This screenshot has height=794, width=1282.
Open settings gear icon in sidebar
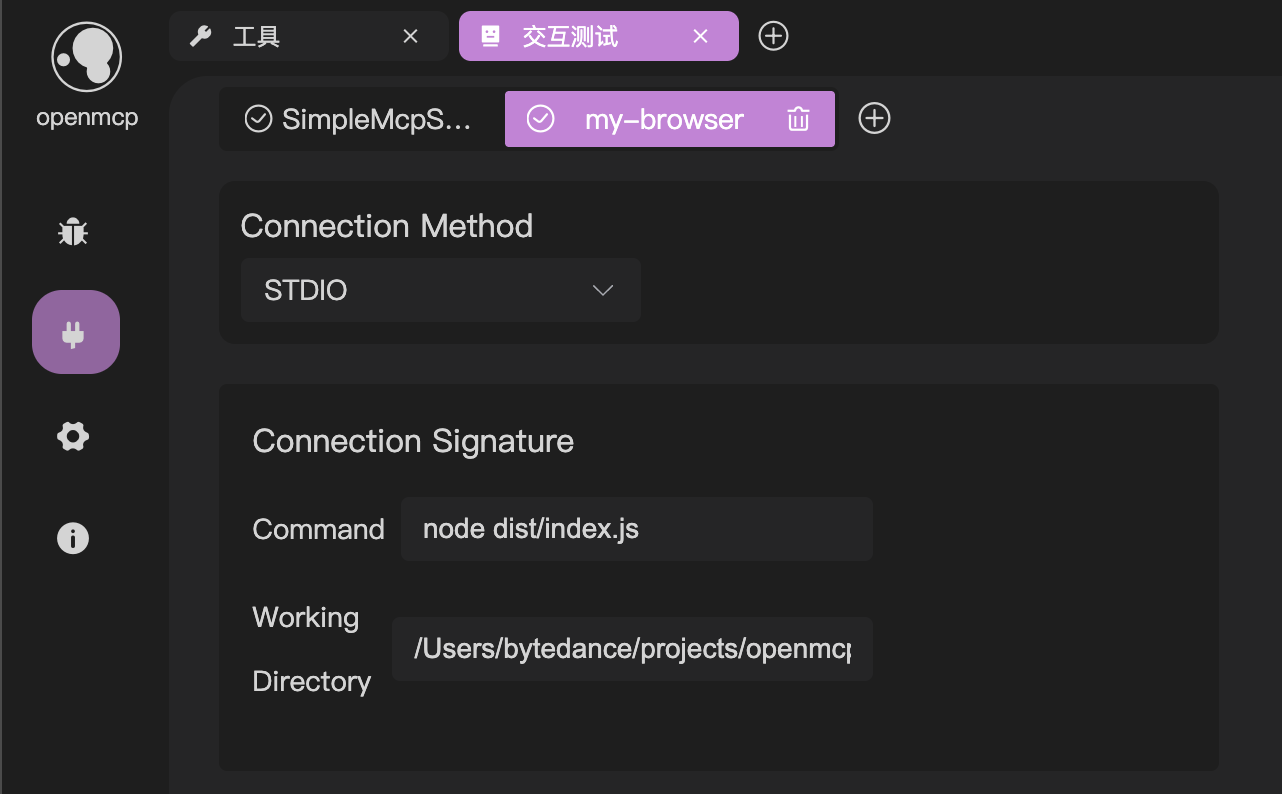73,436
